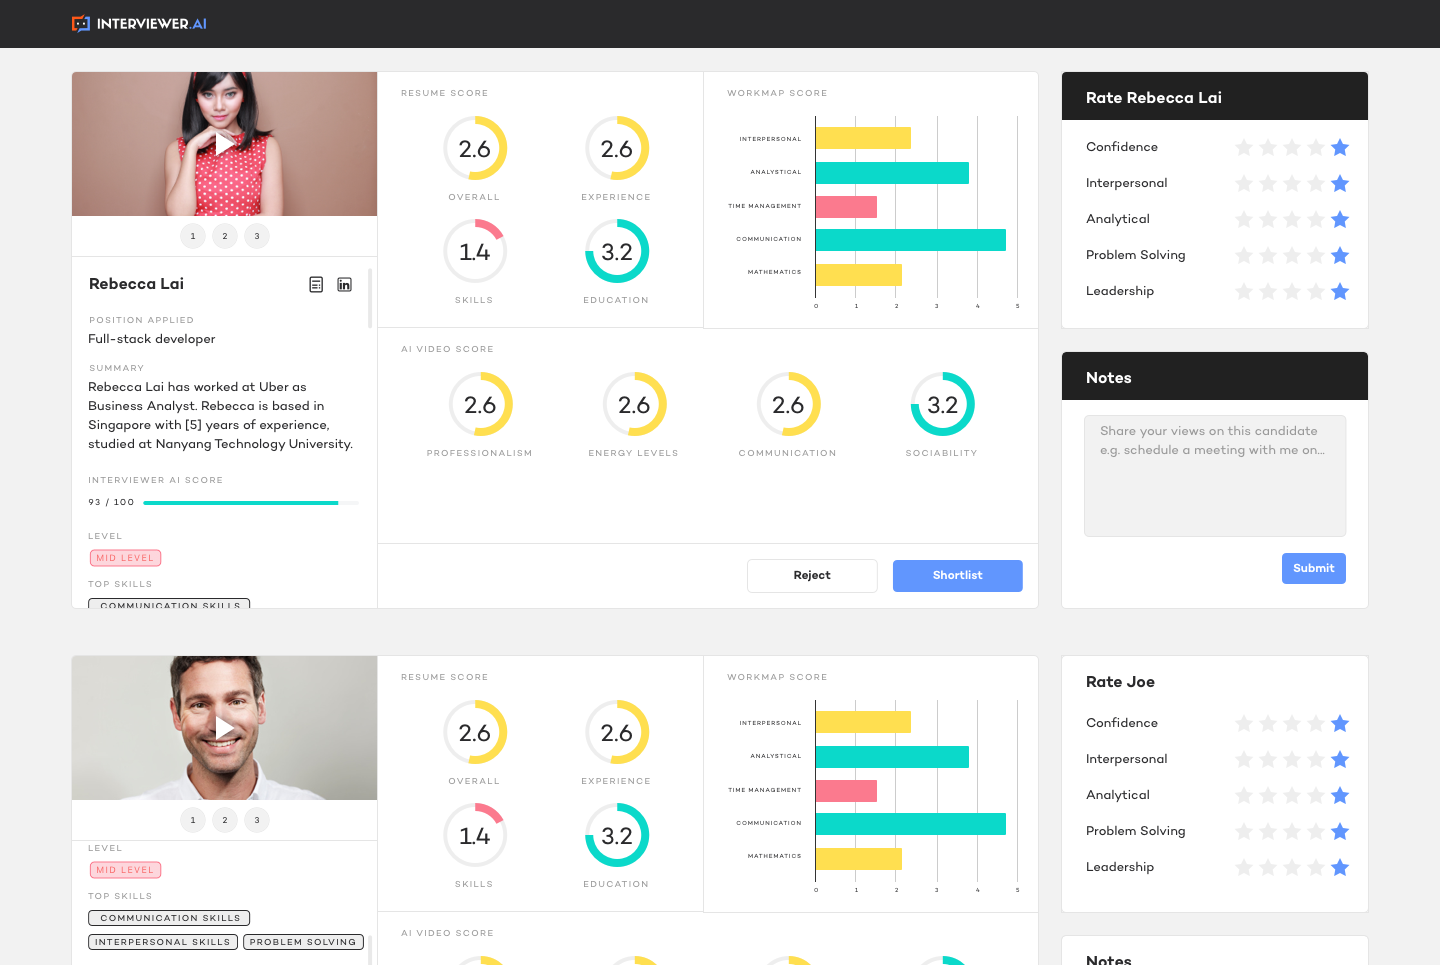Click 'Full-stack developer' position text
The image size is (1440, 965).
point(152,339)
